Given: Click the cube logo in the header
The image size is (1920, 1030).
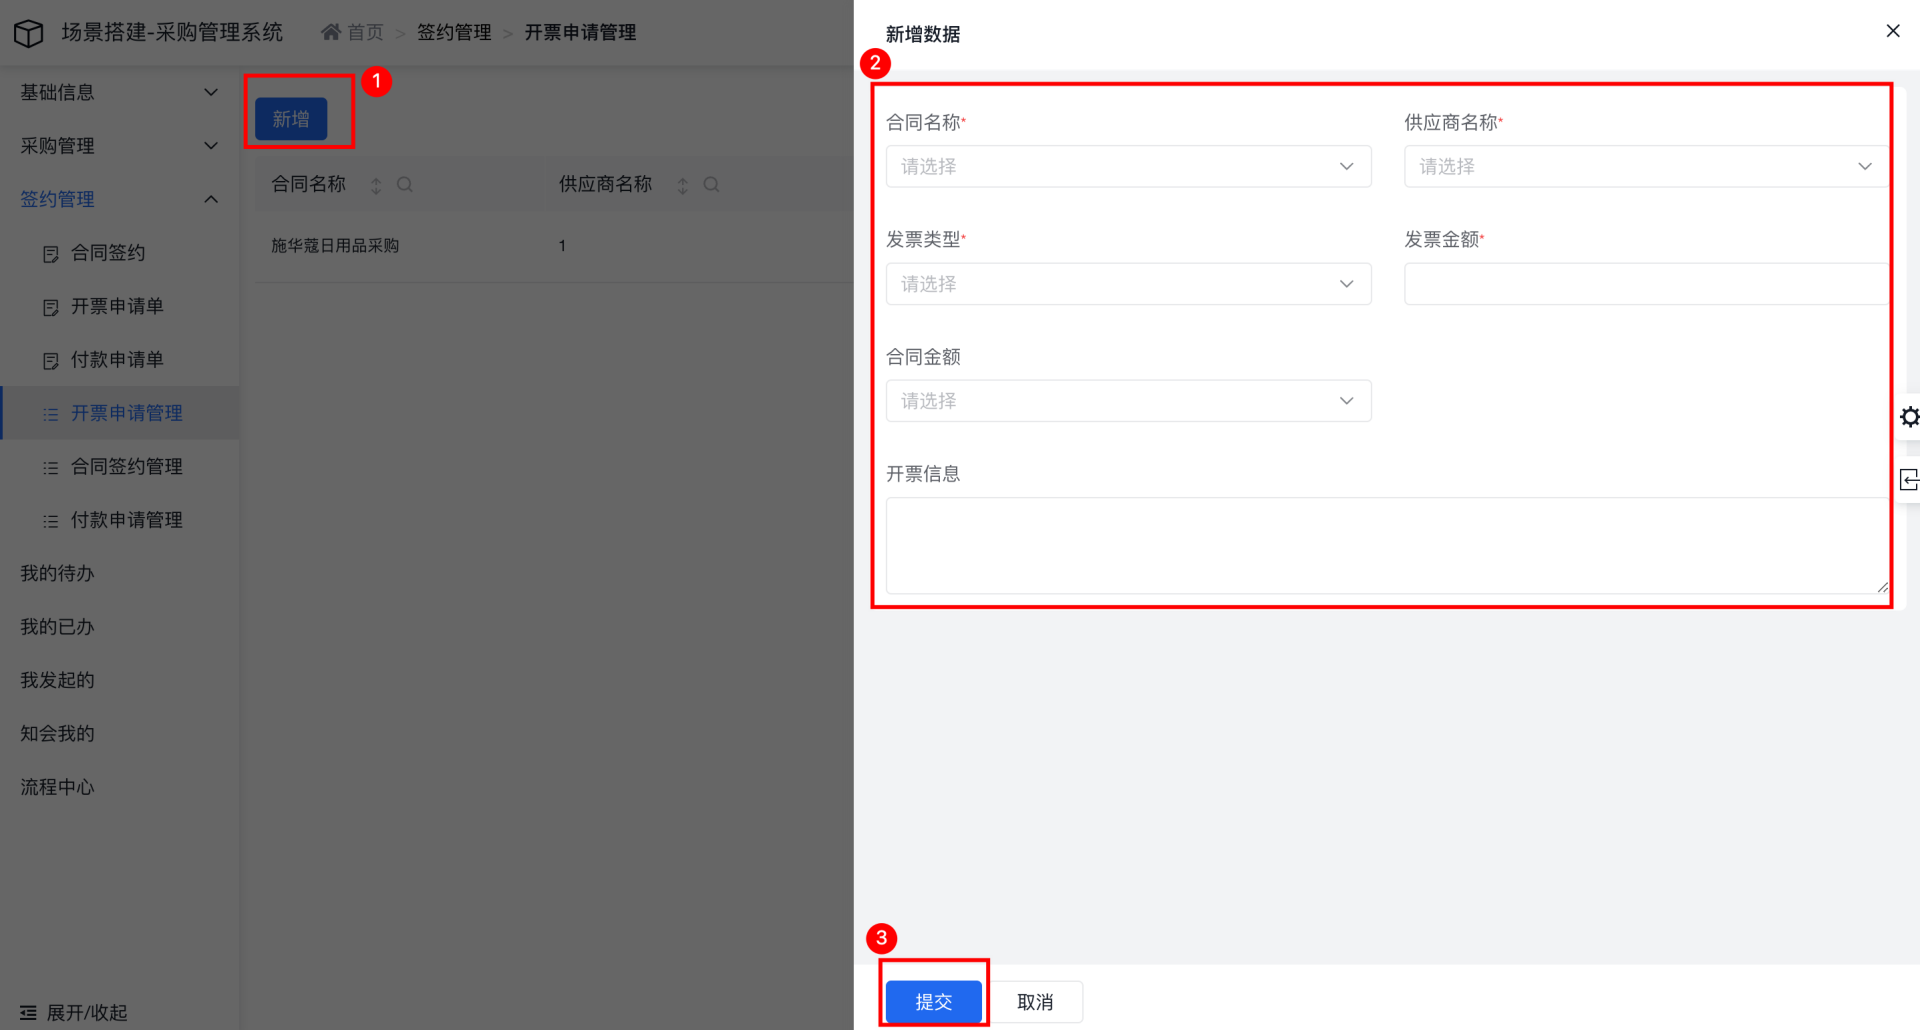Looking at the screenshot, I should [x=28, y=33].
